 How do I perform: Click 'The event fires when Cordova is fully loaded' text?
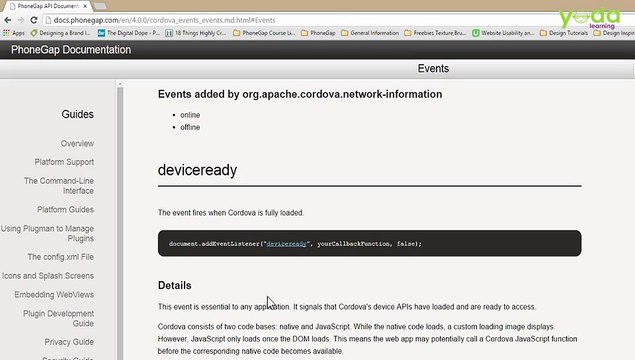coord(231,213)
